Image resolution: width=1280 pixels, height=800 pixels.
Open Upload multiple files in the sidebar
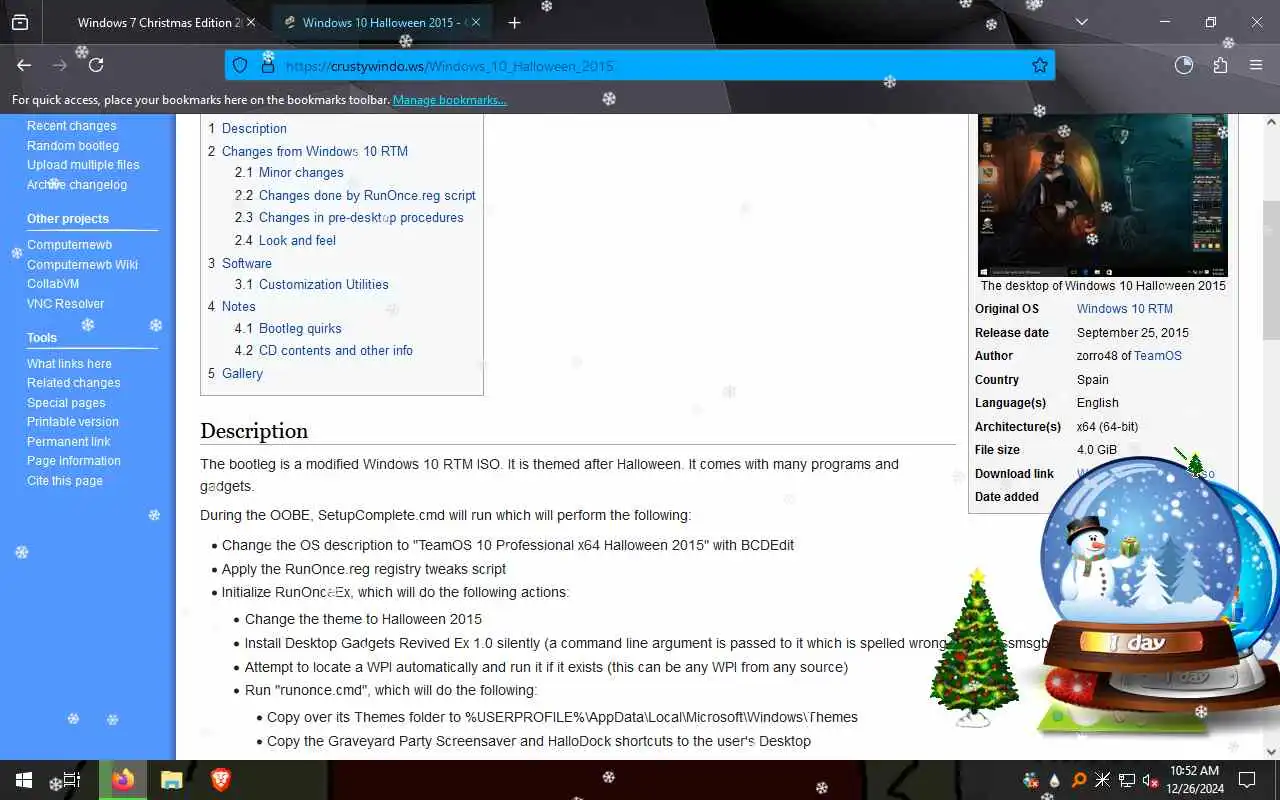pos(83,165)
